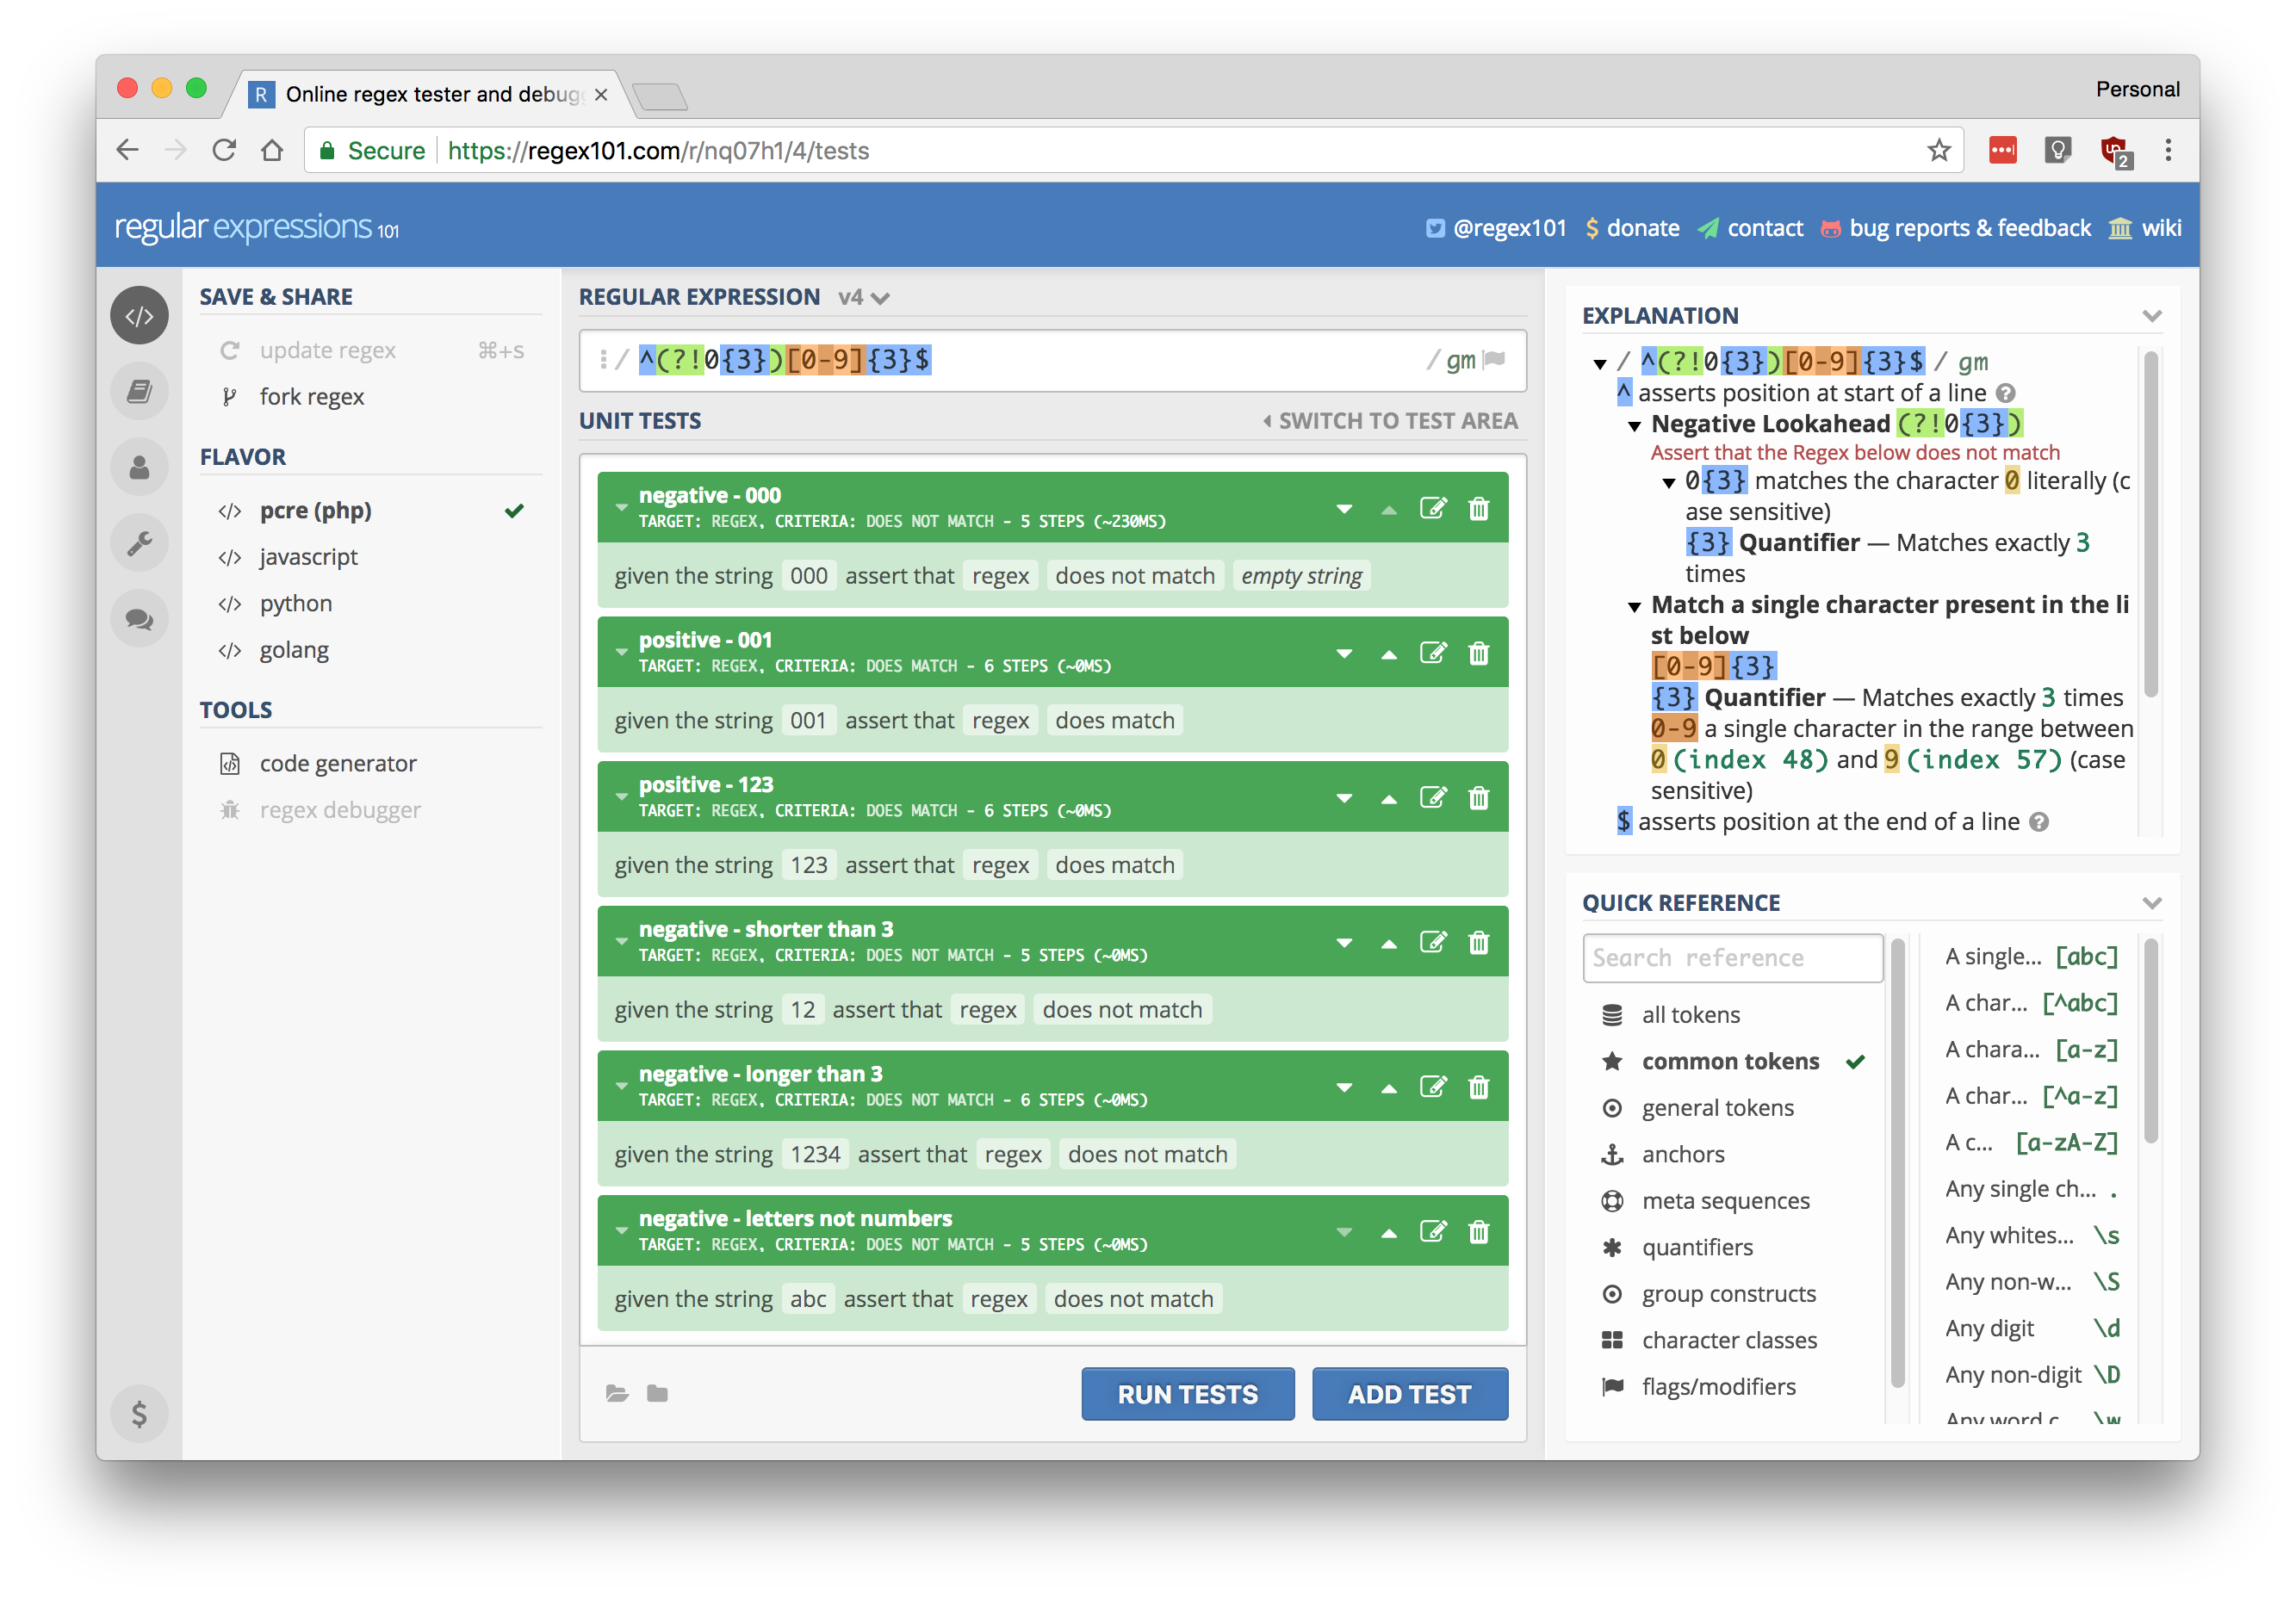2296x1598 pixels.
Task: Delete the 'negative - 000' test
Action: pos(1479,509)
